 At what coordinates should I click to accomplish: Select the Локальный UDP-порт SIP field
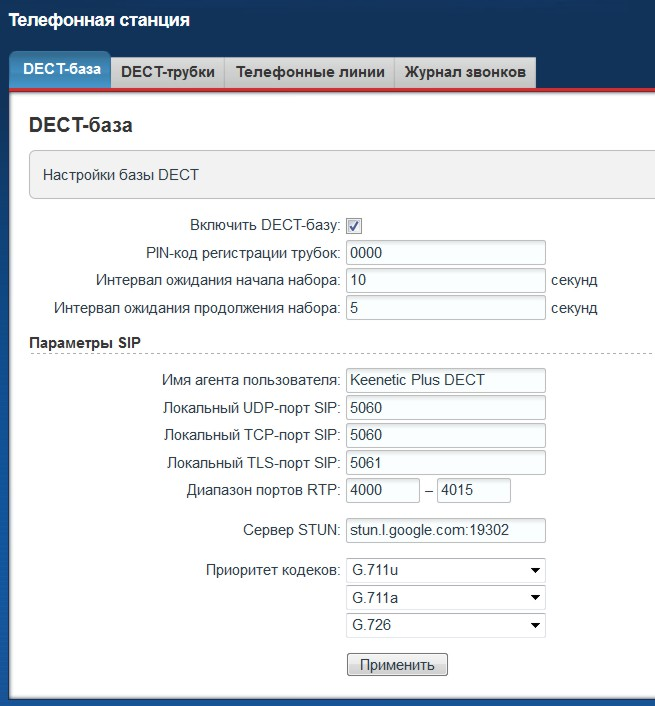tap(445, 408)
